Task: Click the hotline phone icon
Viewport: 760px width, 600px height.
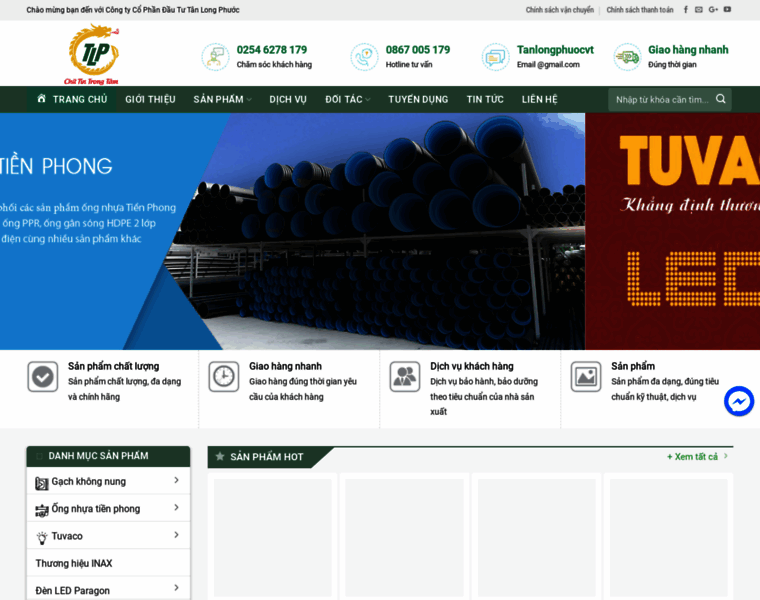Action: pyautogui.click(x=364, y=57)
